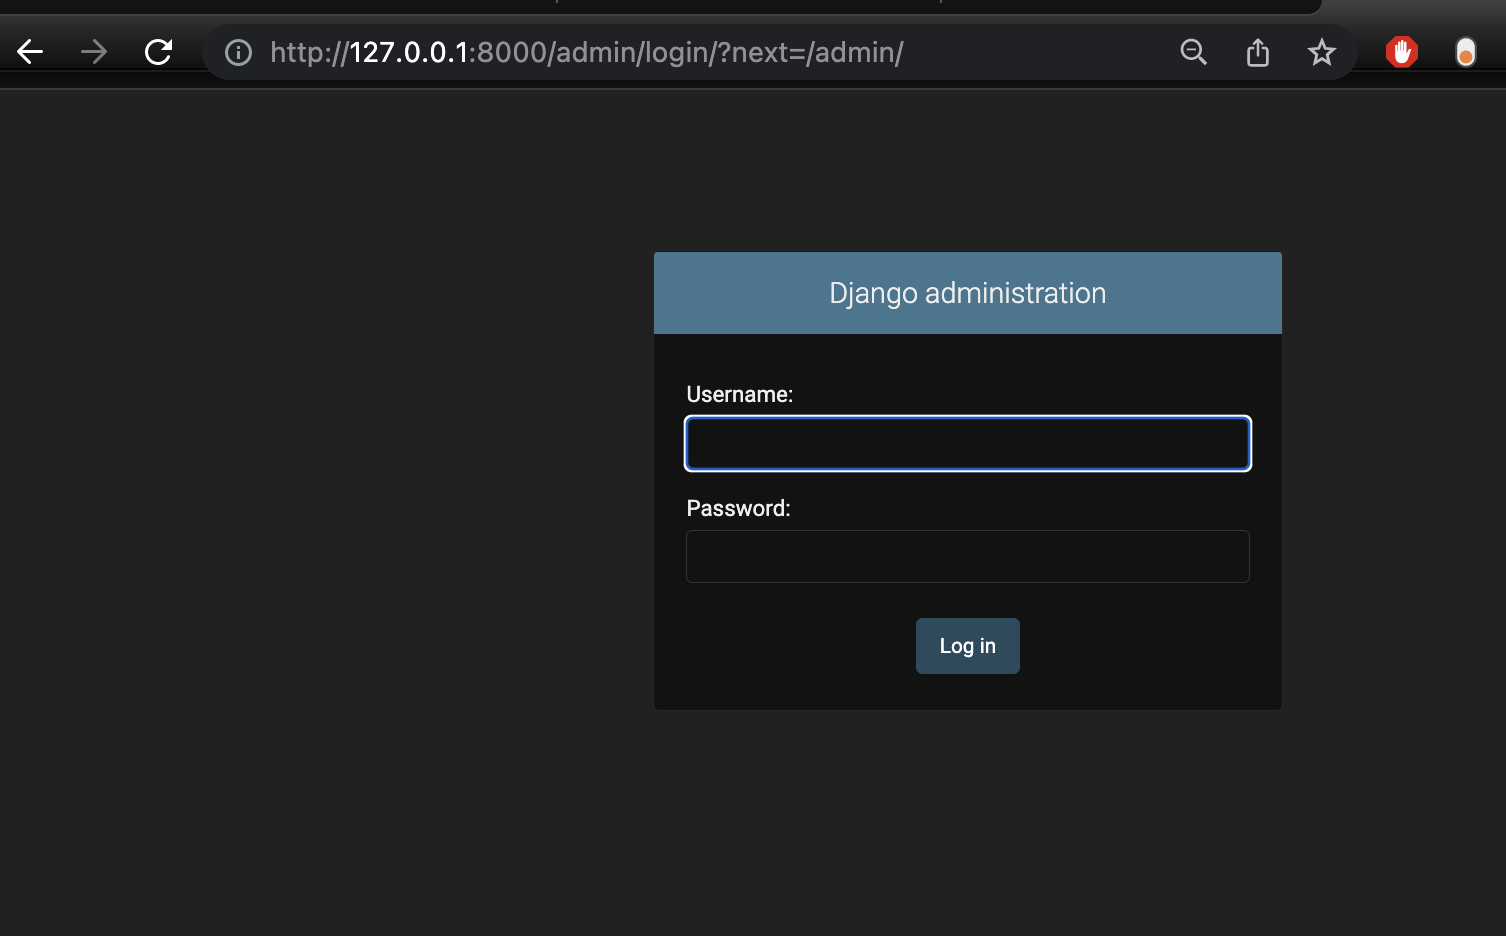Click into the Username field
This screenshot has width=1506, height=936.
[968, 443]
